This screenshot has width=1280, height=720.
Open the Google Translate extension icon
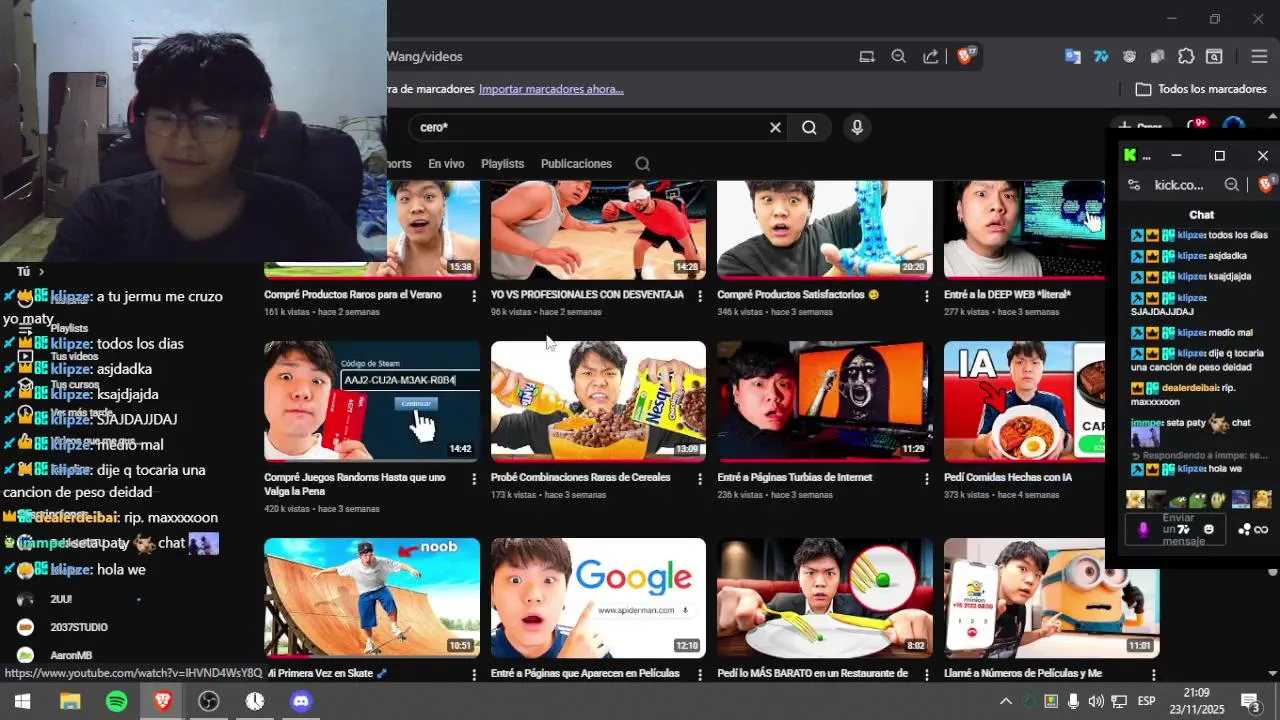coord(1072,57)
